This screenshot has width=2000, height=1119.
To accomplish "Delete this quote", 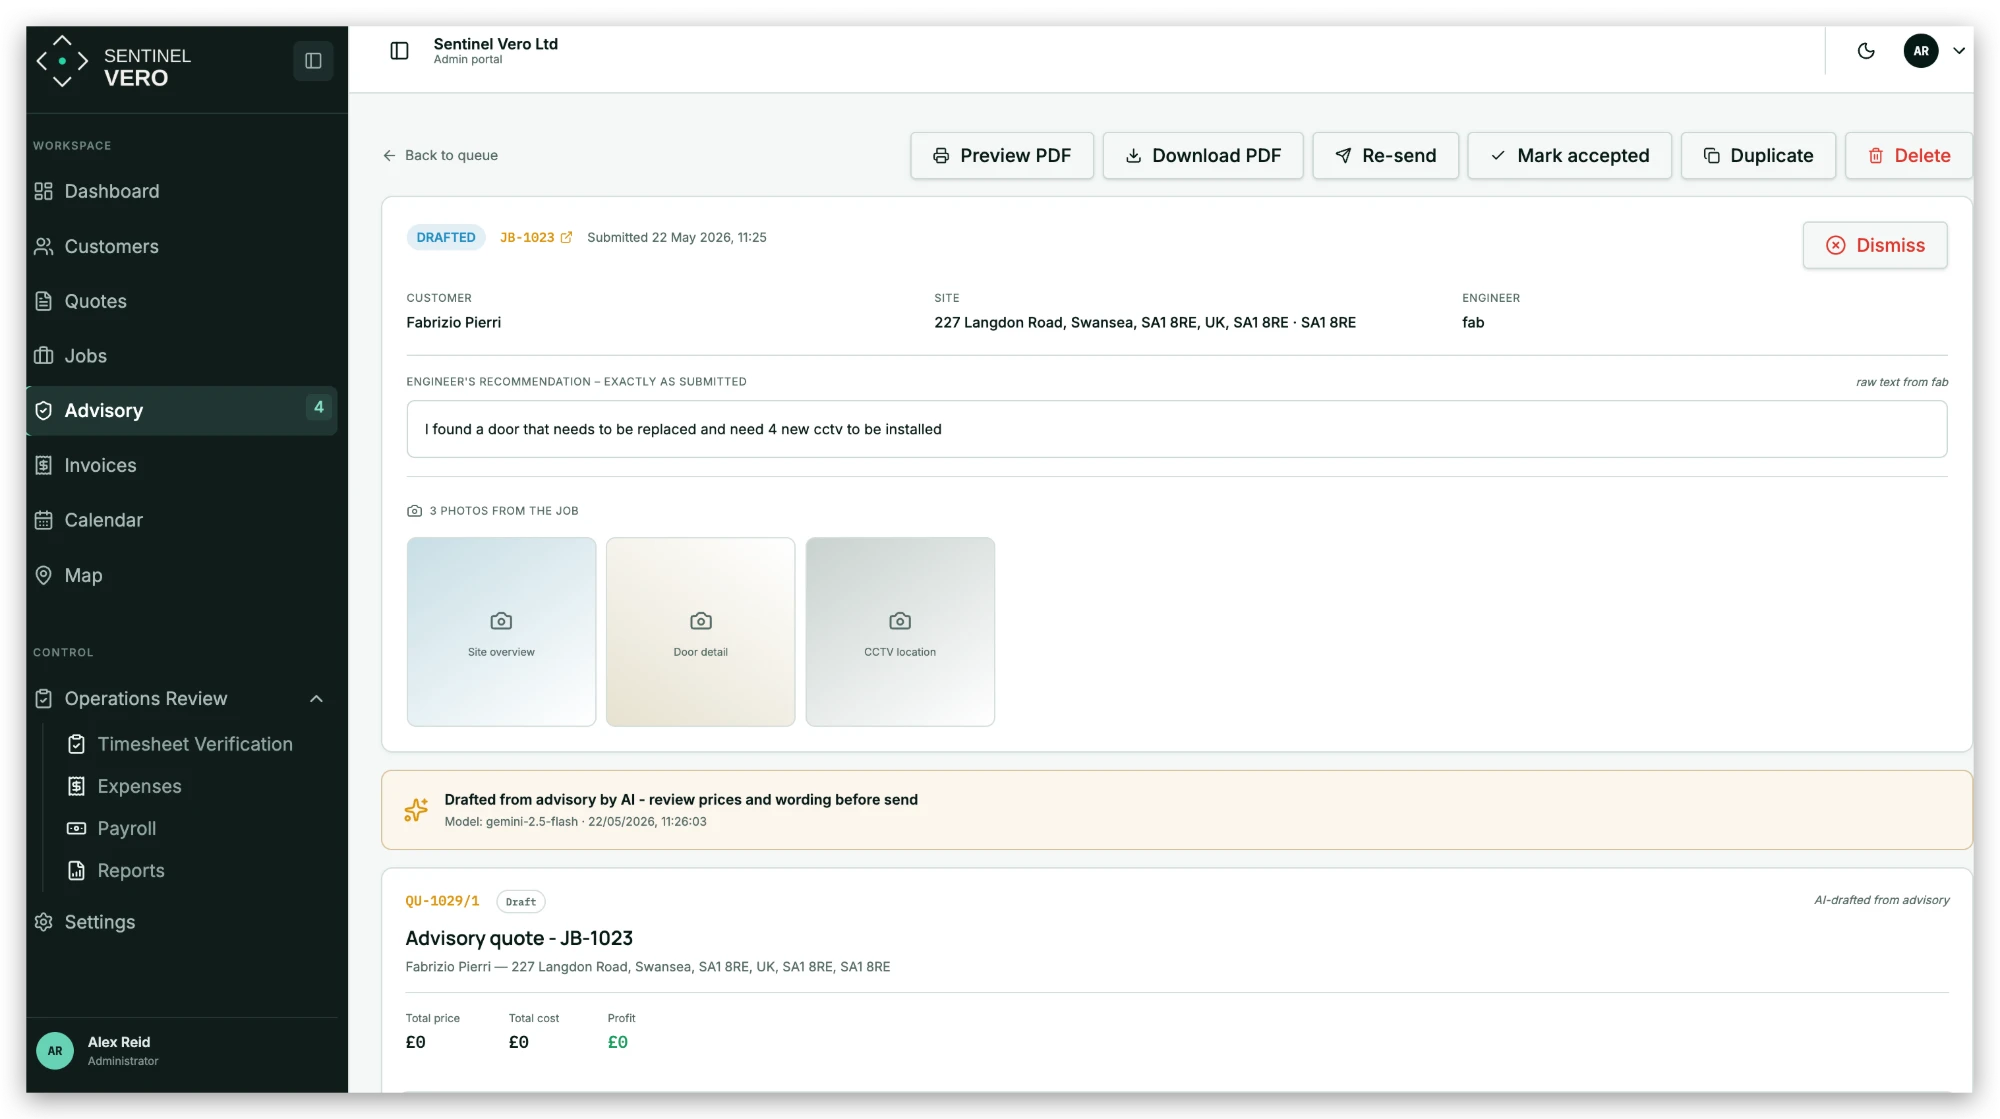I will [1908, 155].
